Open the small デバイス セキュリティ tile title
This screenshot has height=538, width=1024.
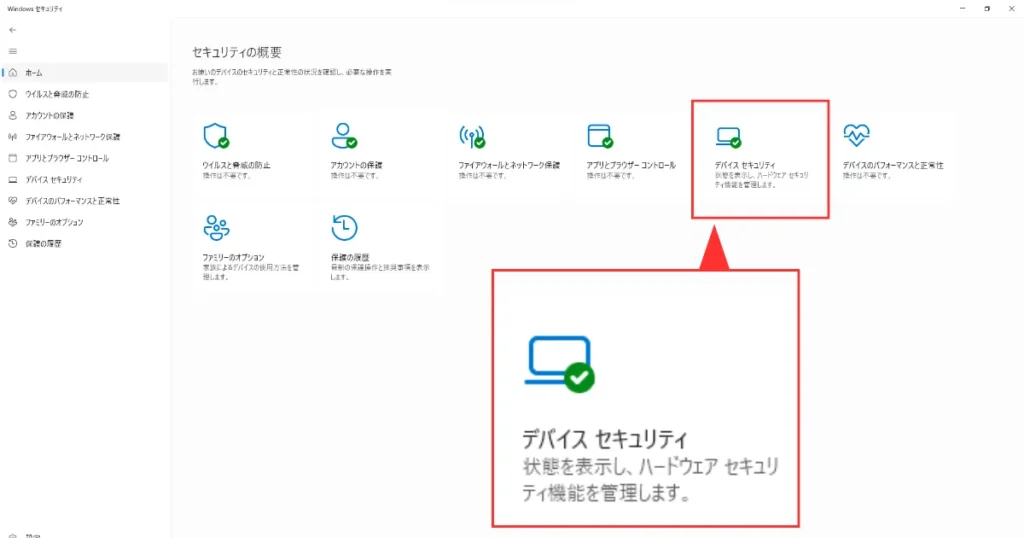click(x=744, y=165)
